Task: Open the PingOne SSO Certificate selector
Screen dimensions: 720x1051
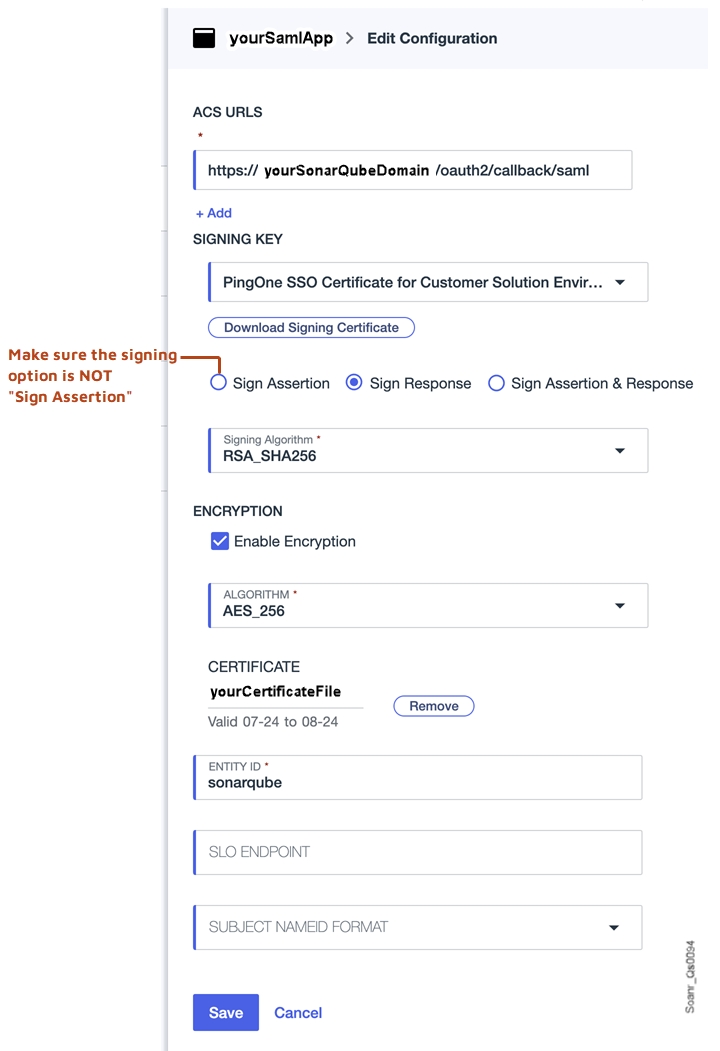Action: click(428, 282)
